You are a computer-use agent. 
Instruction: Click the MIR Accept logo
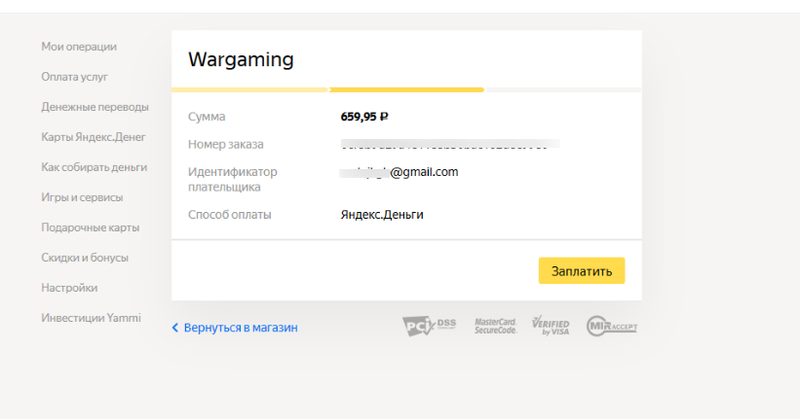pos(612,326)
